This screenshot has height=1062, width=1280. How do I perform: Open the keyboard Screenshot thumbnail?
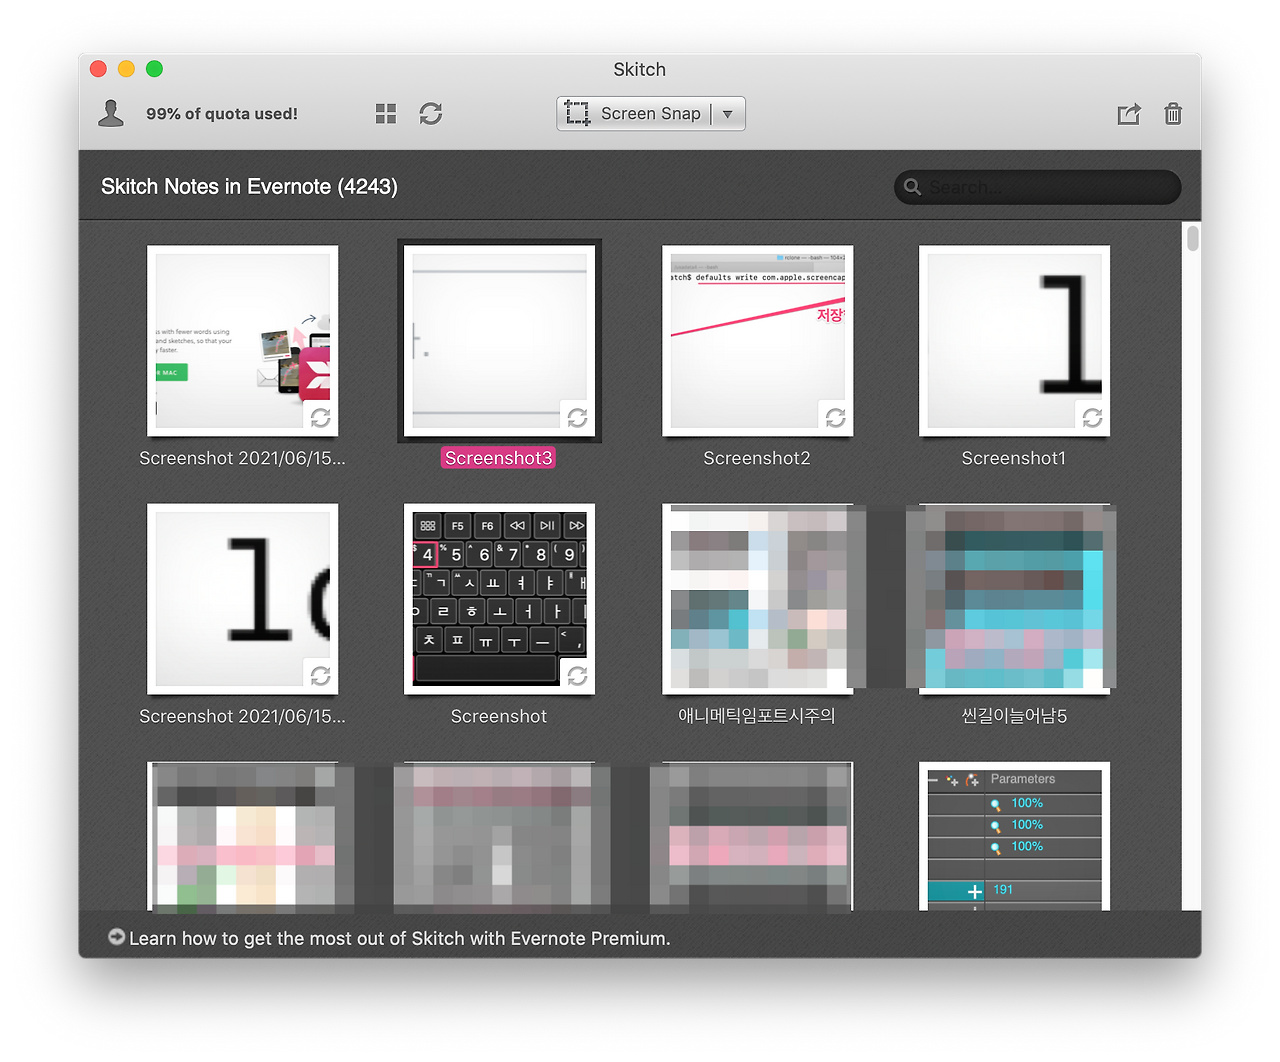point(499,599)
